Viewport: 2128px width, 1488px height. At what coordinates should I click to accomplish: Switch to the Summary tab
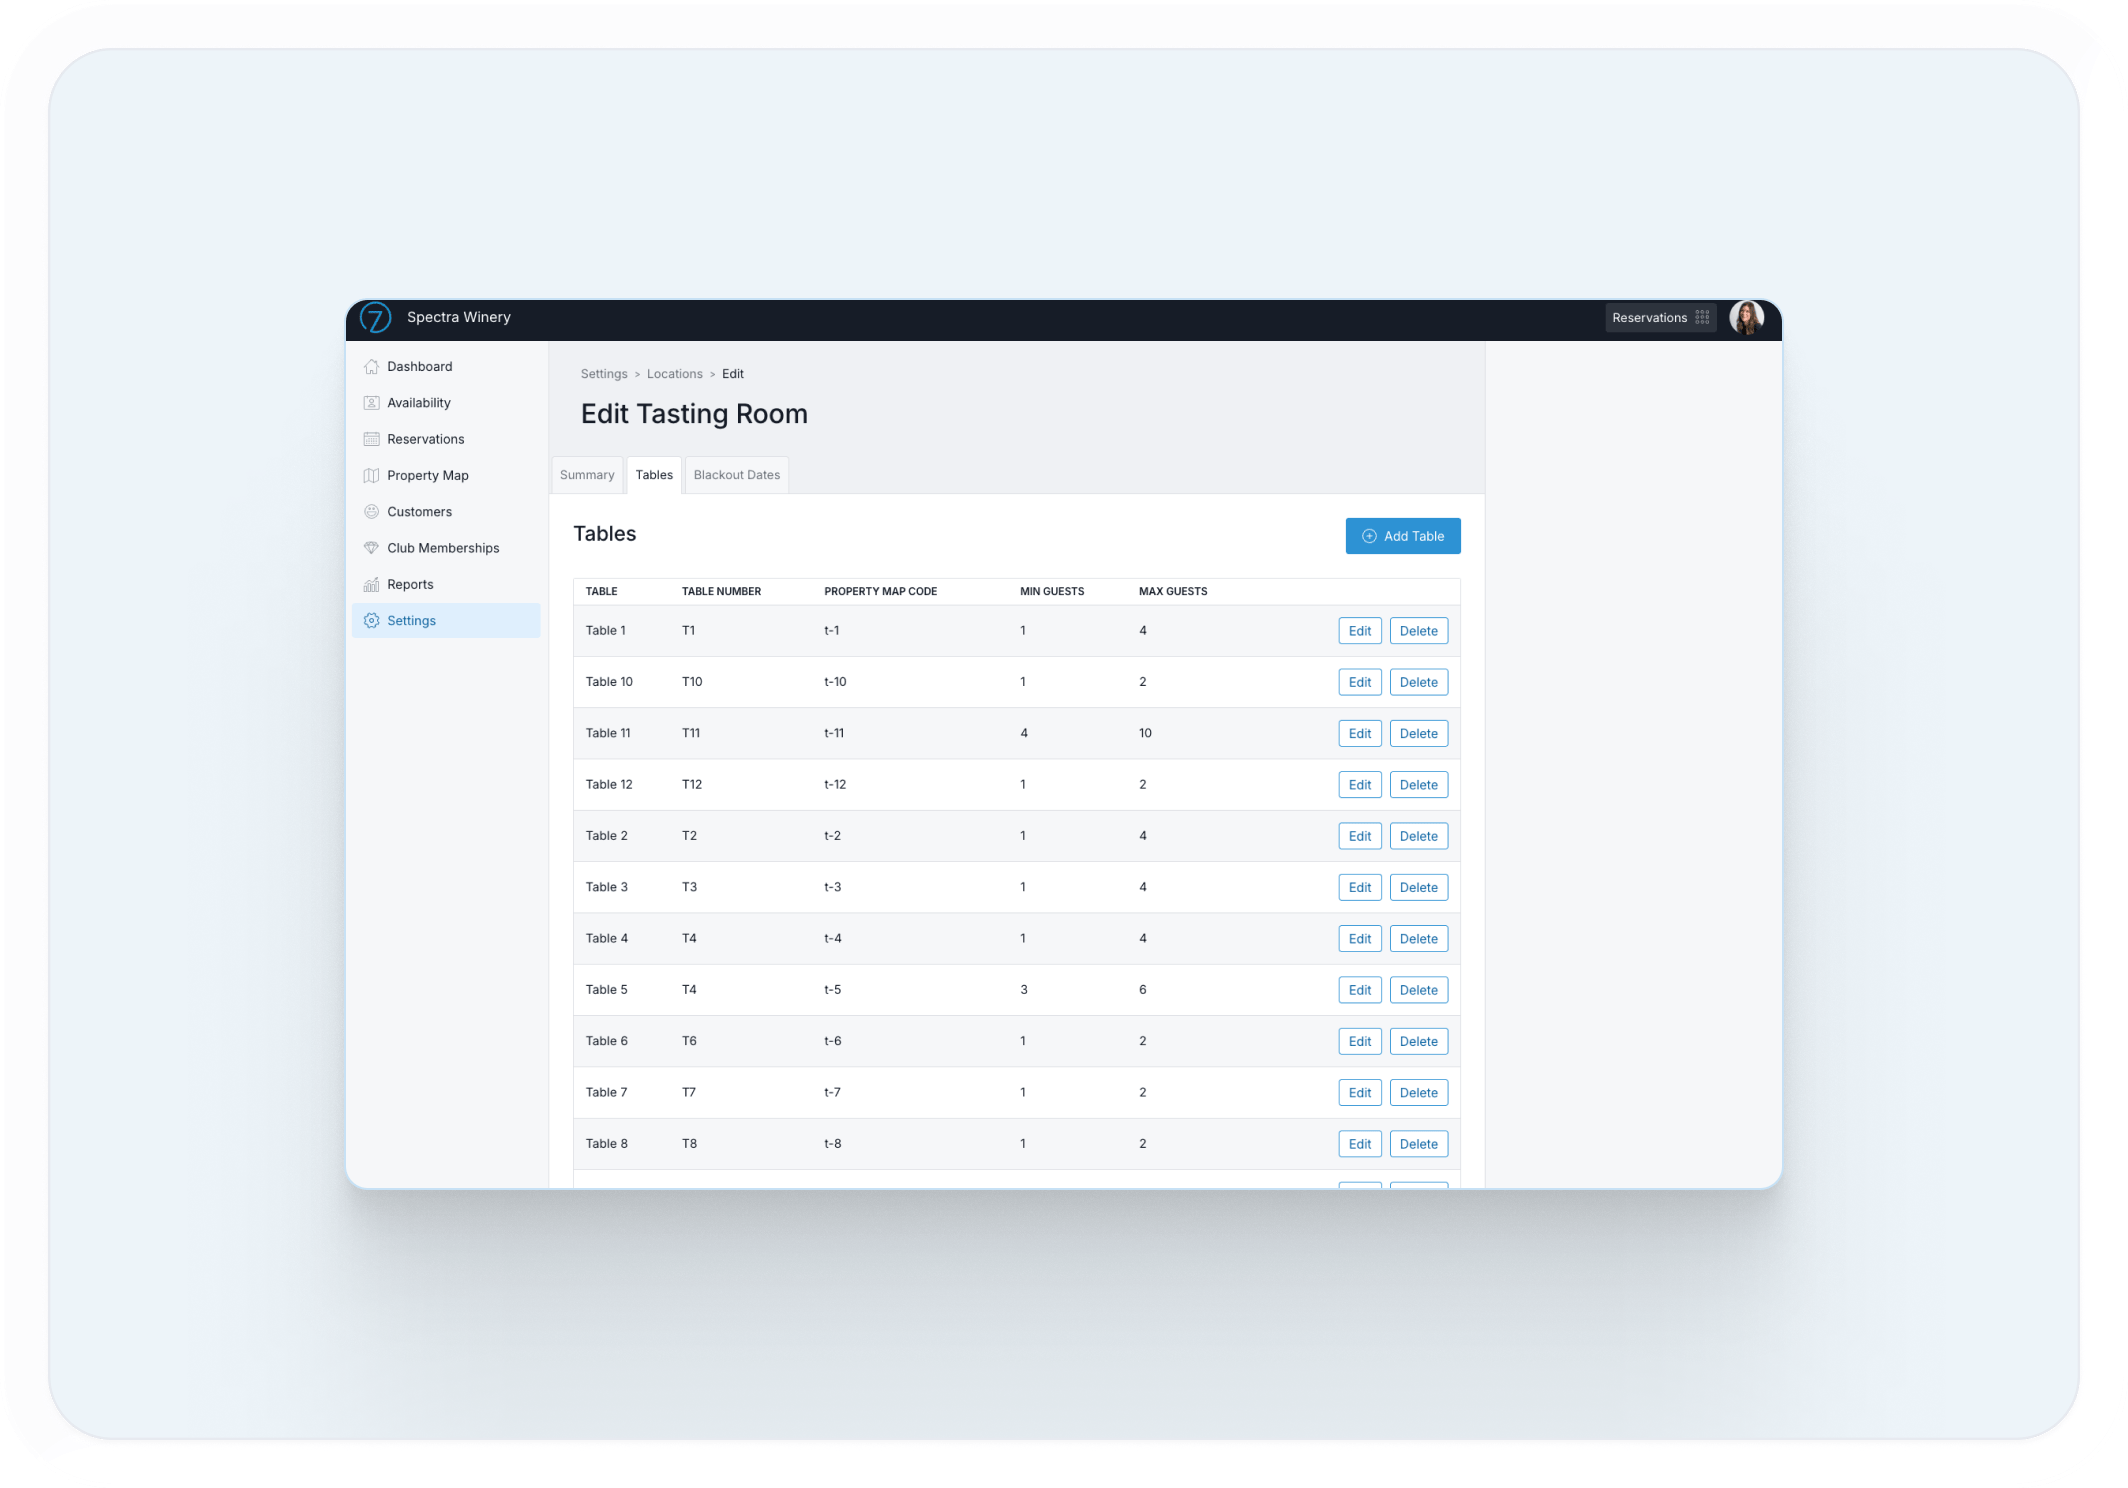point(587,475)
